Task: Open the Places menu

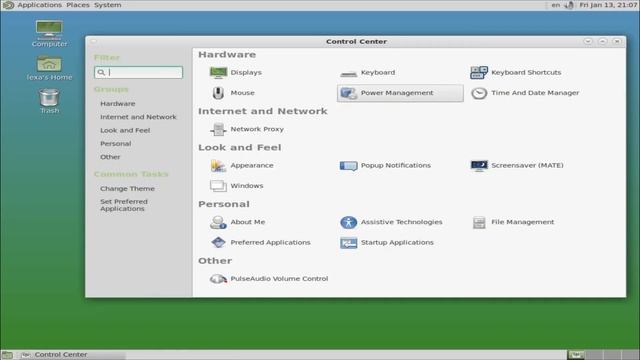Action: tap(78, 5)
